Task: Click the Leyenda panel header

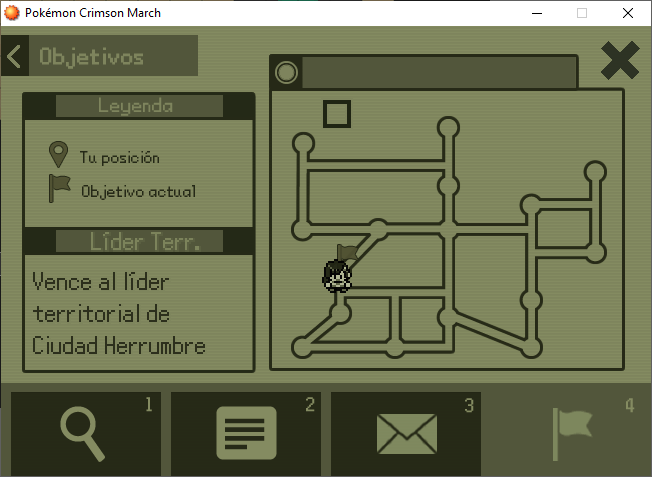Action: tap(137, 106)
